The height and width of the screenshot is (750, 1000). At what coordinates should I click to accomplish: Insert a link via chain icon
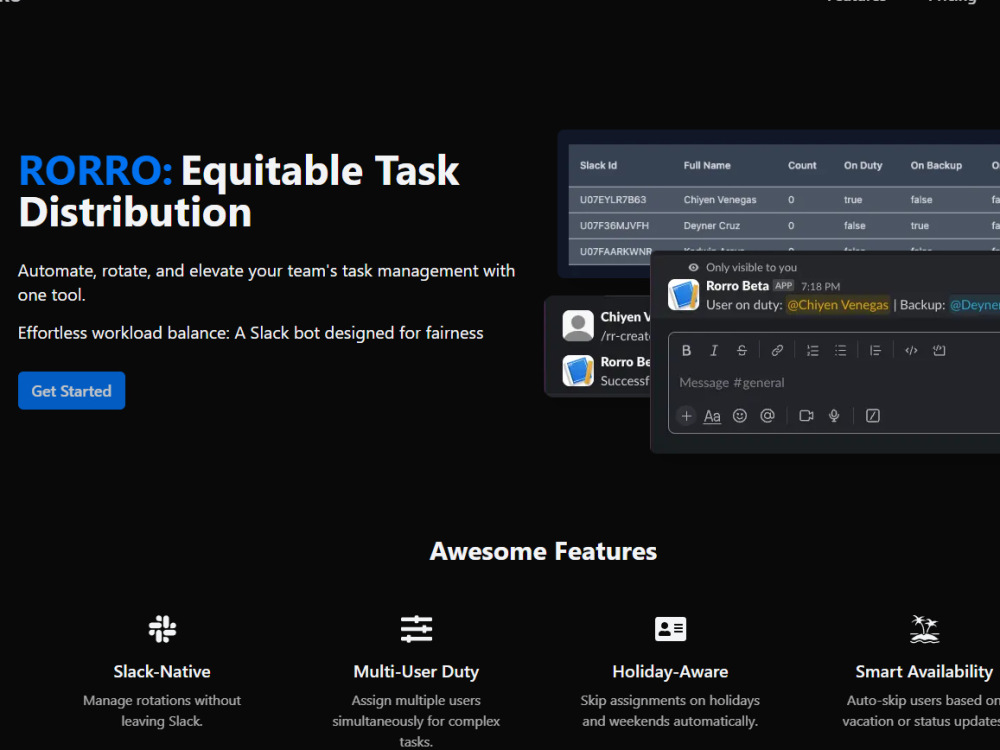(777, 350)
